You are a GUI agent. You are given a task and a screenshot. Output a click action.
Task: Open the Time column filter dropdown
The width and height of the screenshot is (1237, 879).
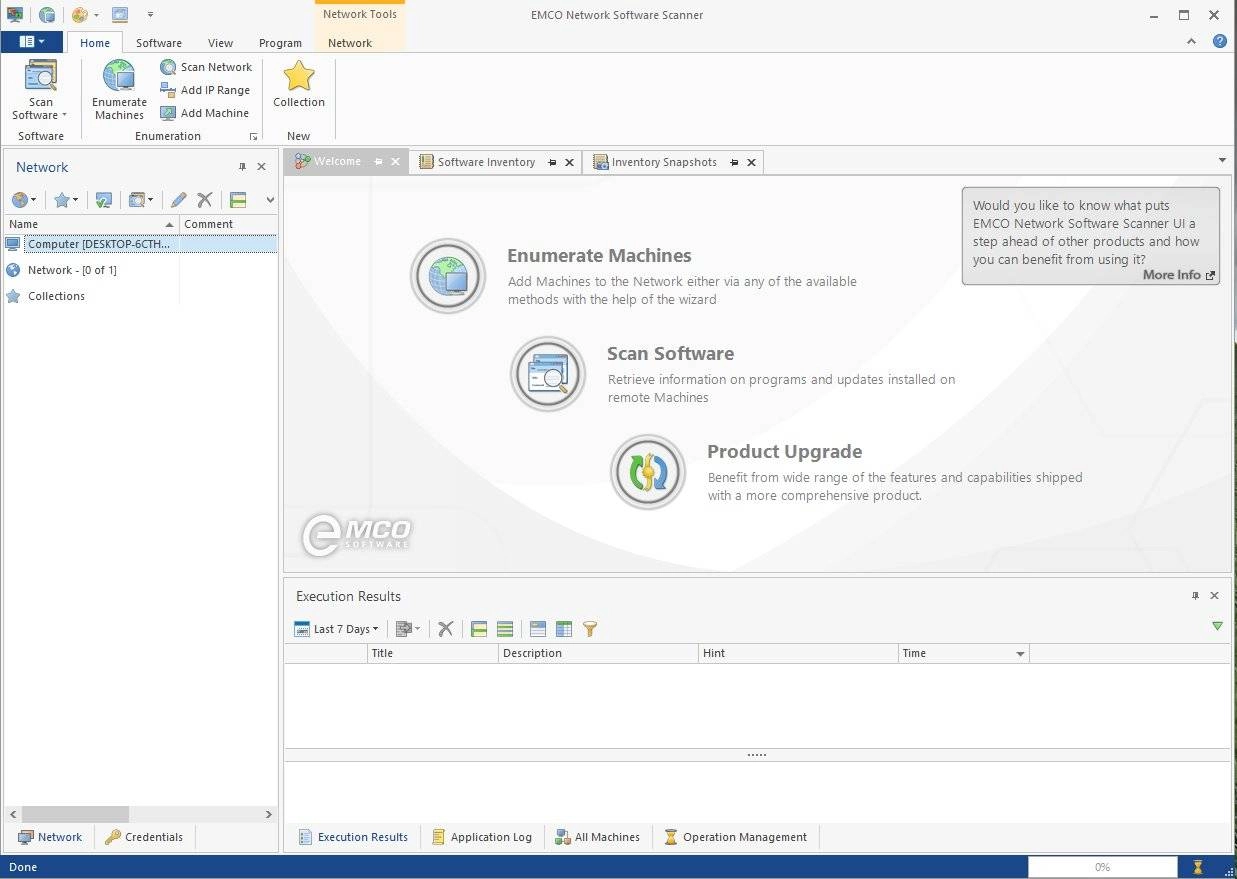pos(1020,654)
